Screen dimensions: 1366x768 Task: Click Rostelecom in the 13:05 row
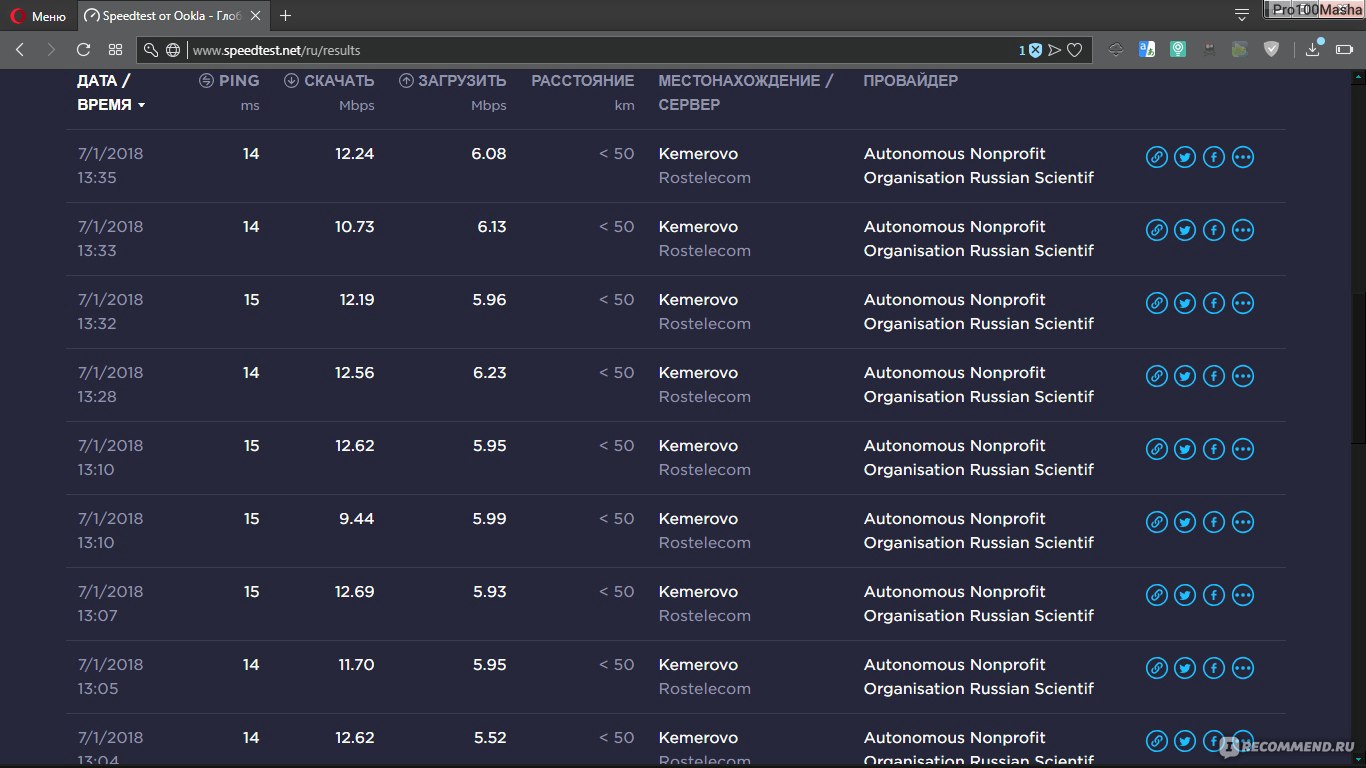[704, 689]
